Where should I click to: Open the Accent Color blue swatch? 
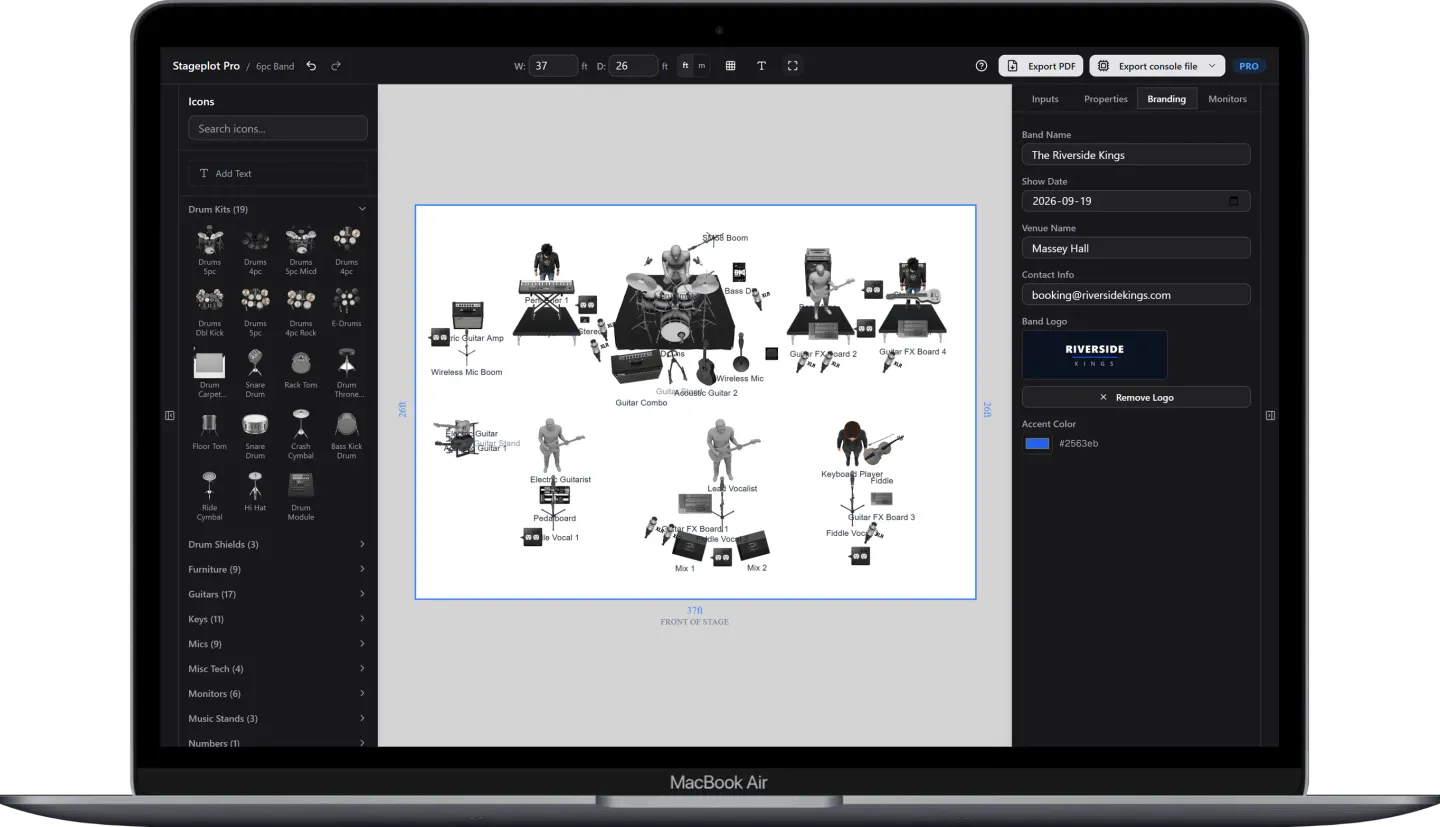[x=1038, y=443]
